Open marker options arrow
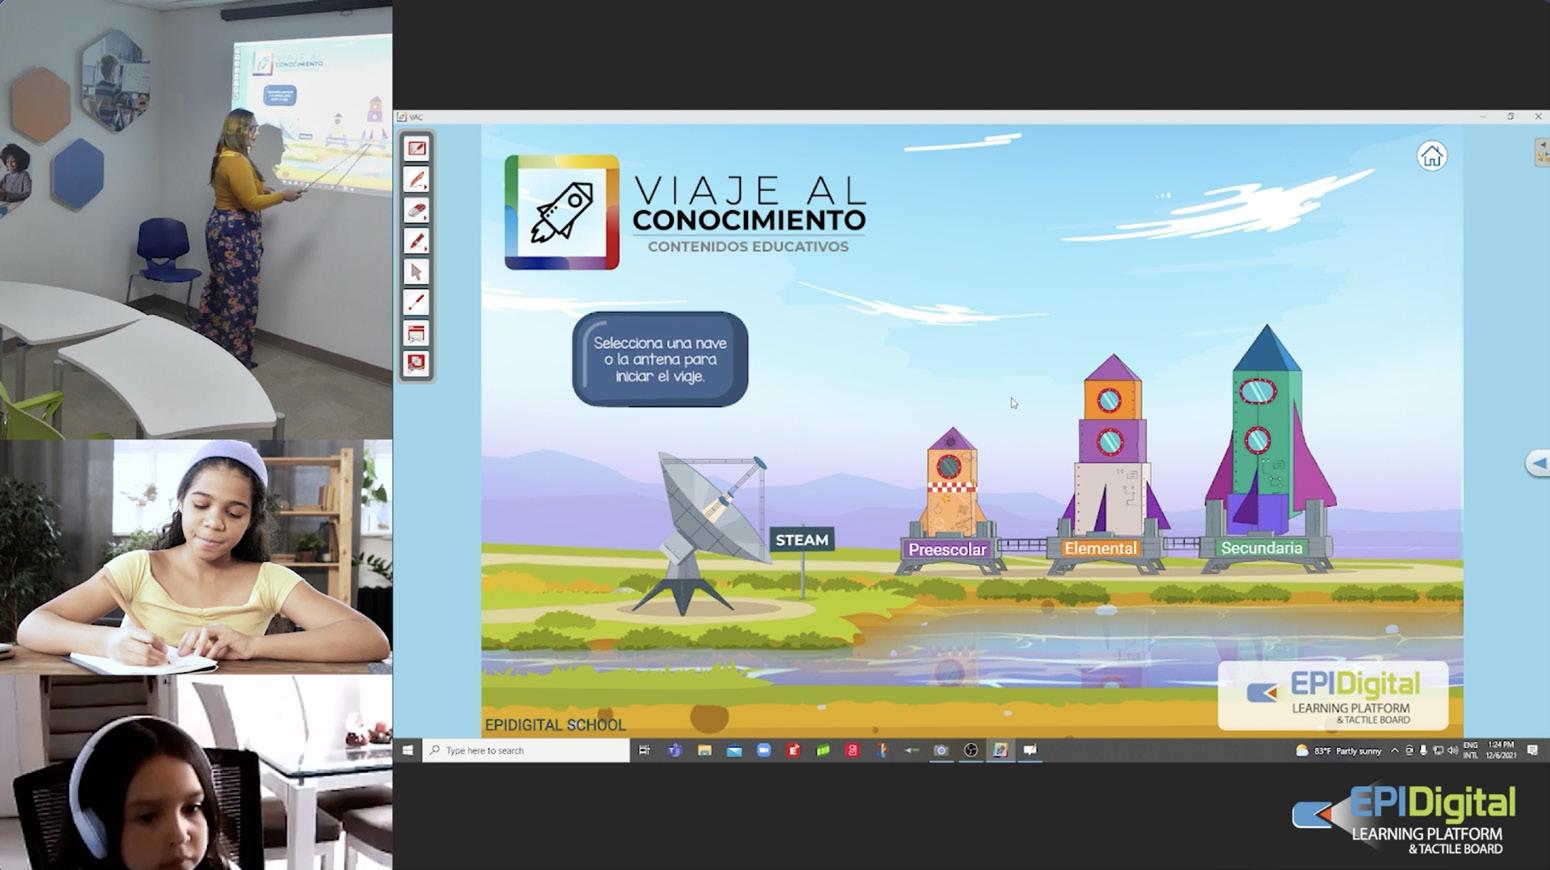This screenshot has width=1550, height=870. (x=427, y=250)
